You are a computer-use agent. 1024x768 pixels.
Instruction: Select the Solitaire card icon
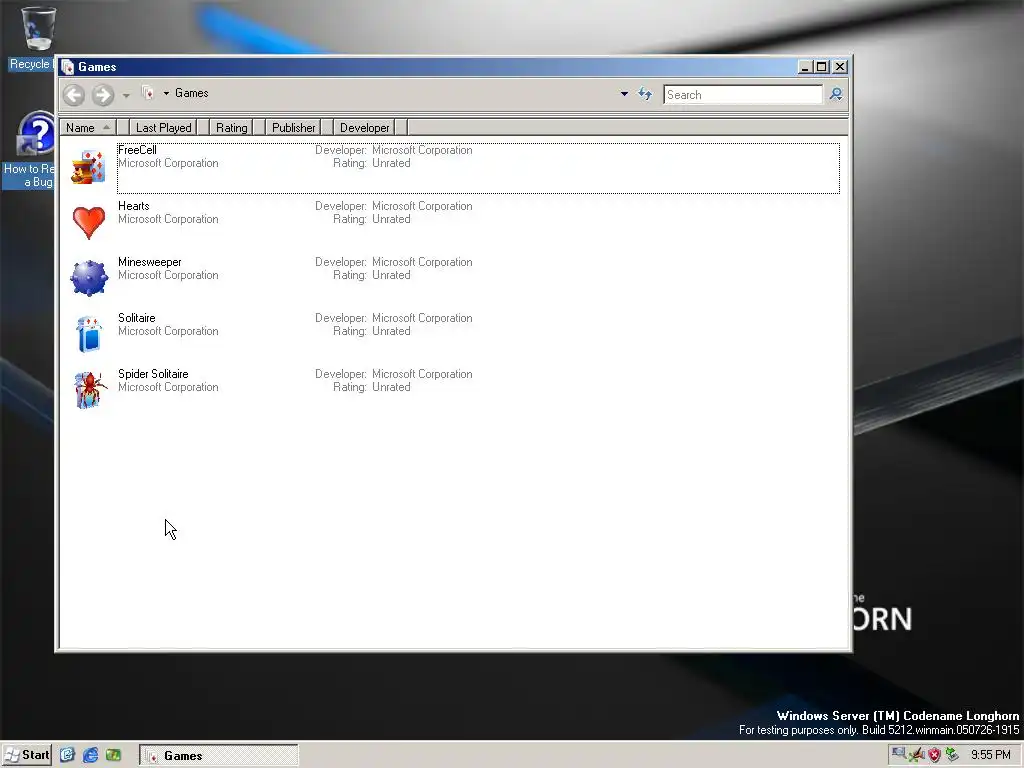pyautogui.click(x=88, y=334)
